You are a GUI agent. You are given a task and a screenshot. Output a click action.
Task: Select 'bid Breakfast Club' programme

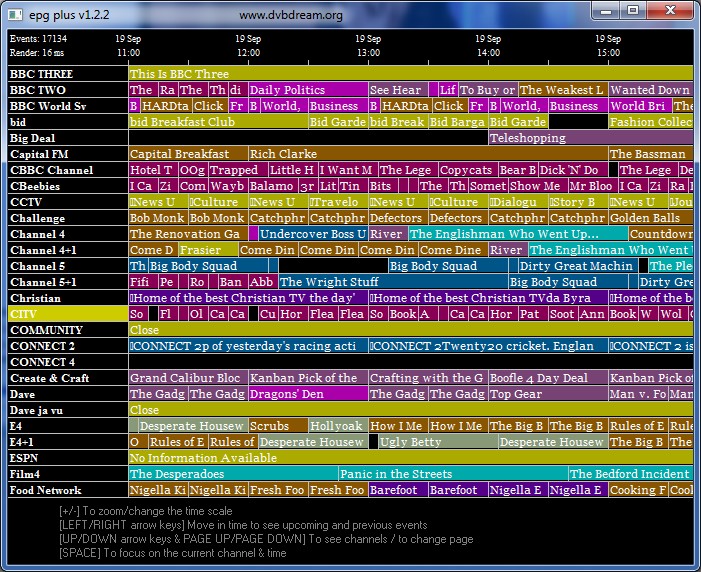[x=218, y=122]
